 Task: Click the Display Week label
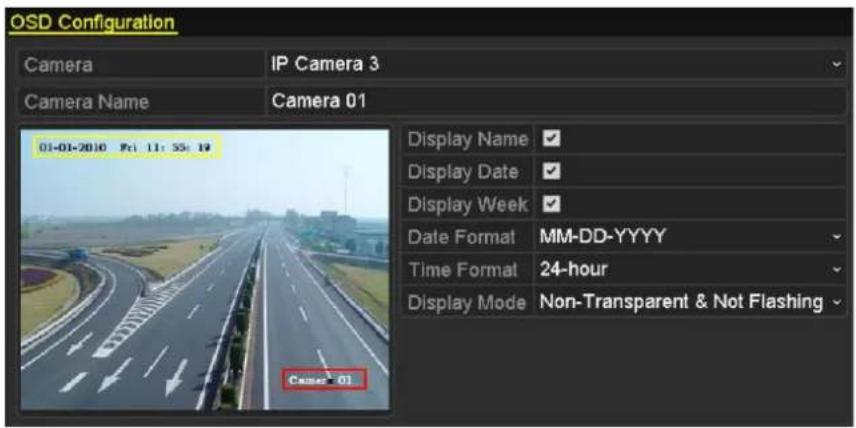click(468, 205)
